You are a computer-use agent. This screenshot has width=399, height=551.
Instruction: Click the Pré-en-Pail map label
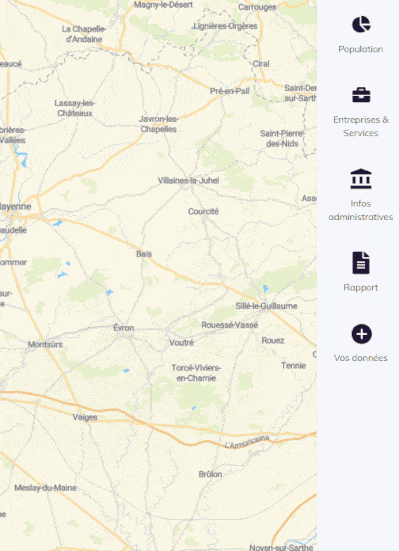(230, 91)
